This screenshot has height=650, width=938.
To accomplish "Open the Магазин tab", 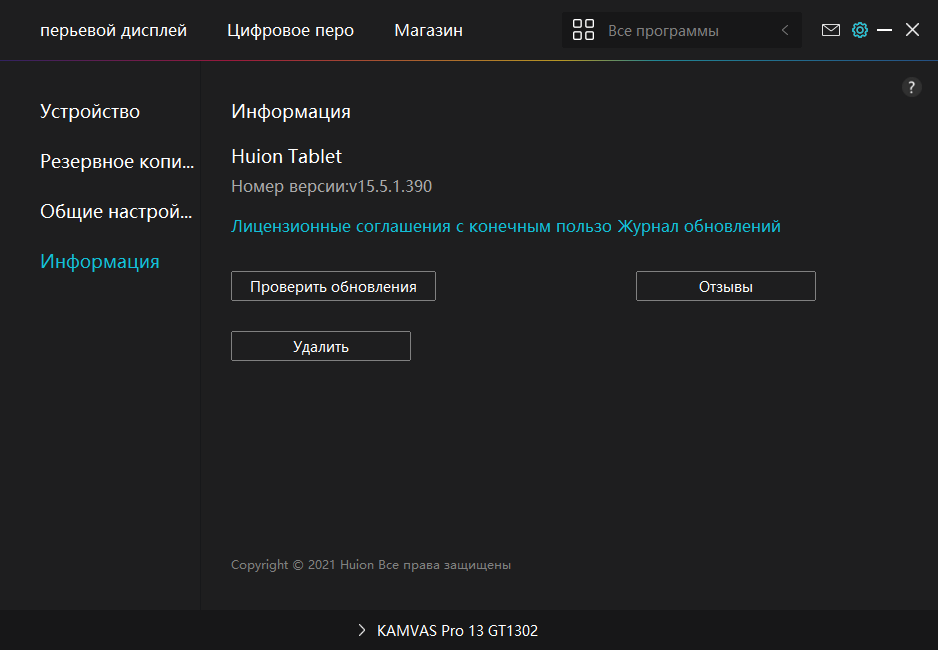I will [x=428, y=31].
